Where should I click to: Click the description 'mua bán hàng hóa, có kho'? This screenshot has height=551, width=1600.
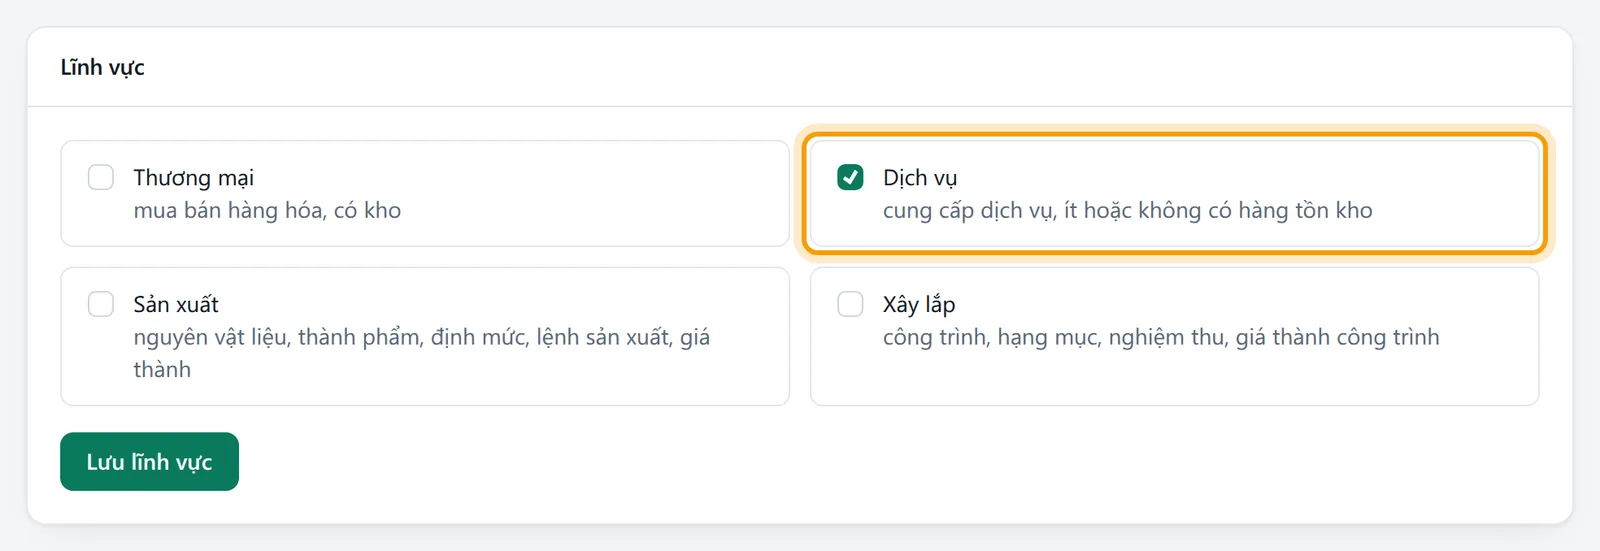(x=267, y=211)
